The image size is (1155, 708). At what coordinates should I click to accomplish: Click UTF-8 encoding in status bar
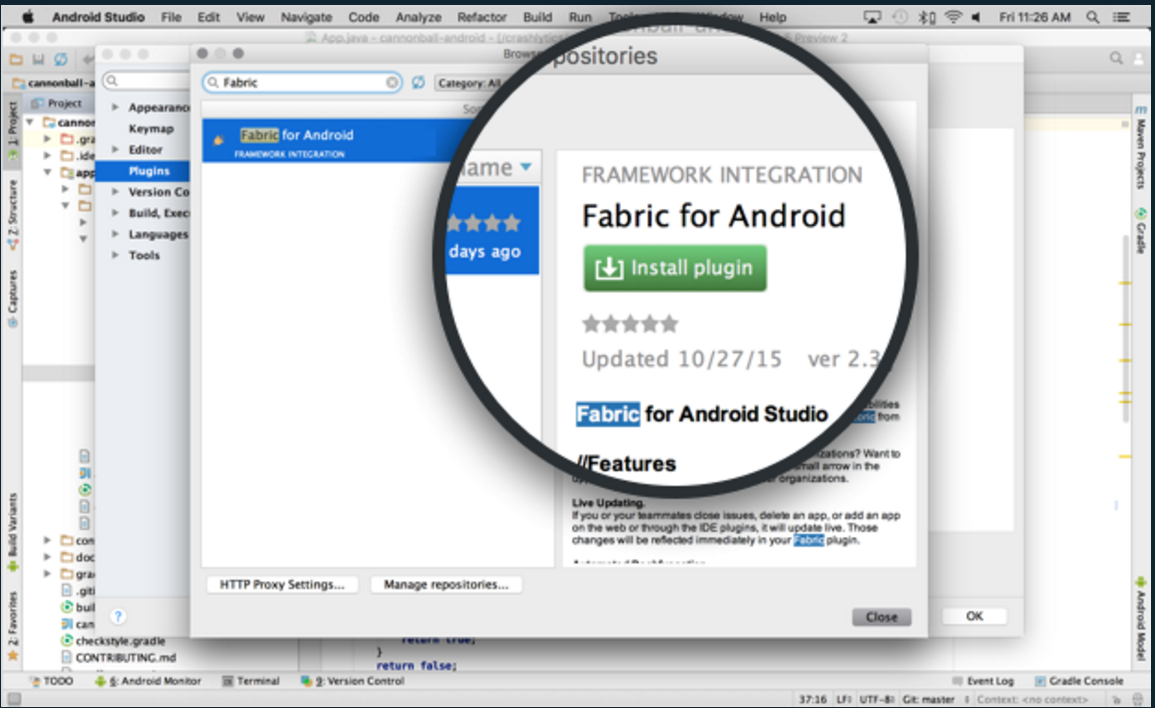pyautogui.click(x=877, y=699)
